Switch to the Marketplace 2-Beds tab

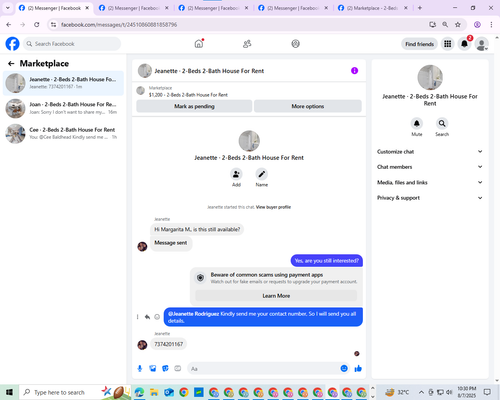coord(373,8)
